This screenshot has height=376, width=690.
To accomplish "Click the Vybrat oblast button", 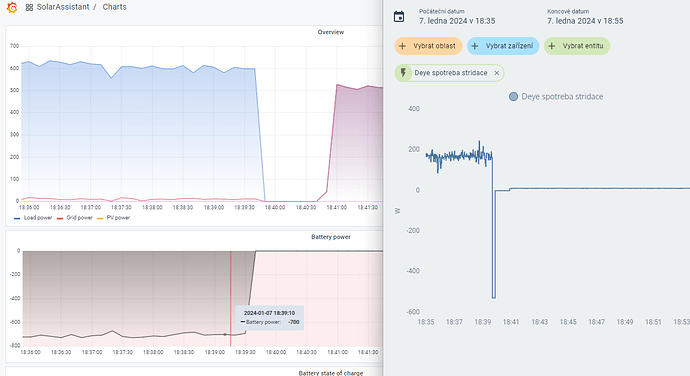I will pos(428,46).
